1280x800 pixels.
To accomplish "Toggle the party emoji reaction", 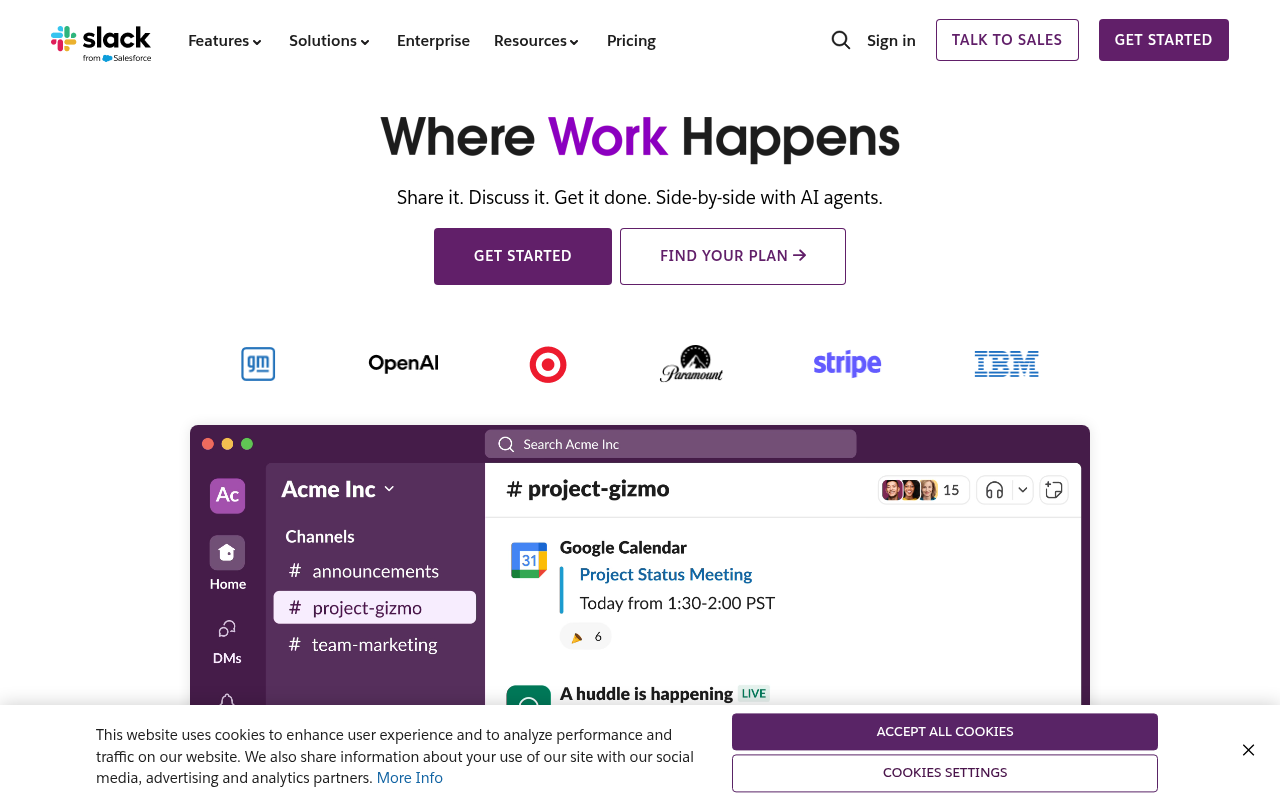I will (585, 636).
